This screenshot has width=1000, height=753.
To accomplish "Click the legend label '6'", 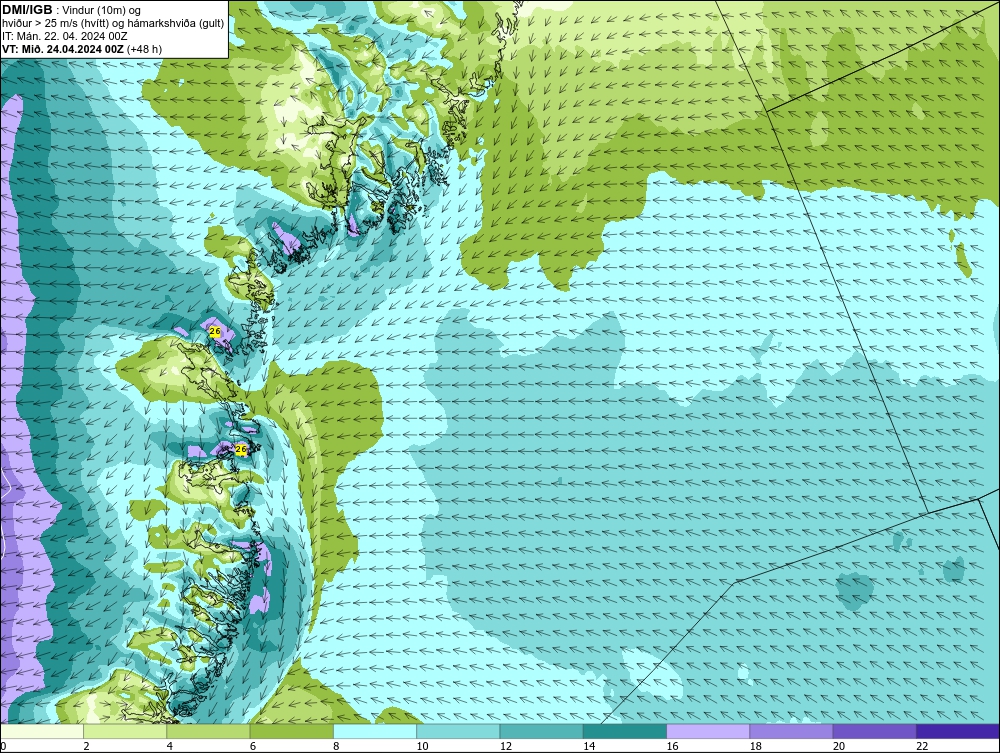I will [x=253, y=746].
